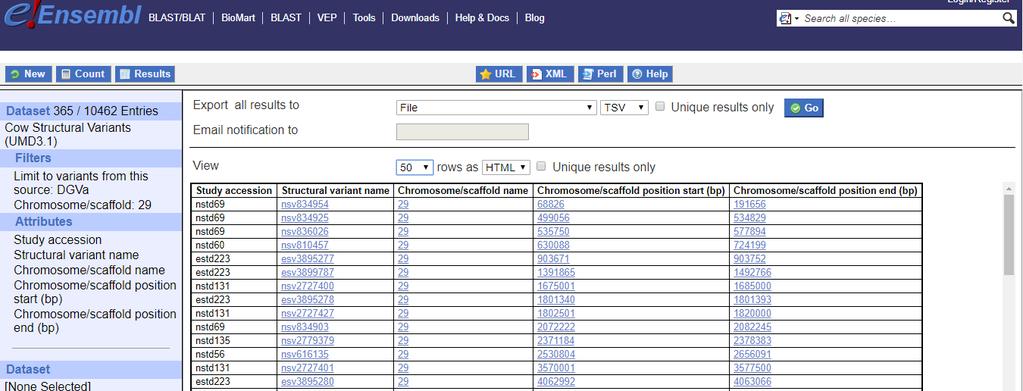1023x391 pixels.
Task: Tick Unique results only for export
Action: [660, 107]
